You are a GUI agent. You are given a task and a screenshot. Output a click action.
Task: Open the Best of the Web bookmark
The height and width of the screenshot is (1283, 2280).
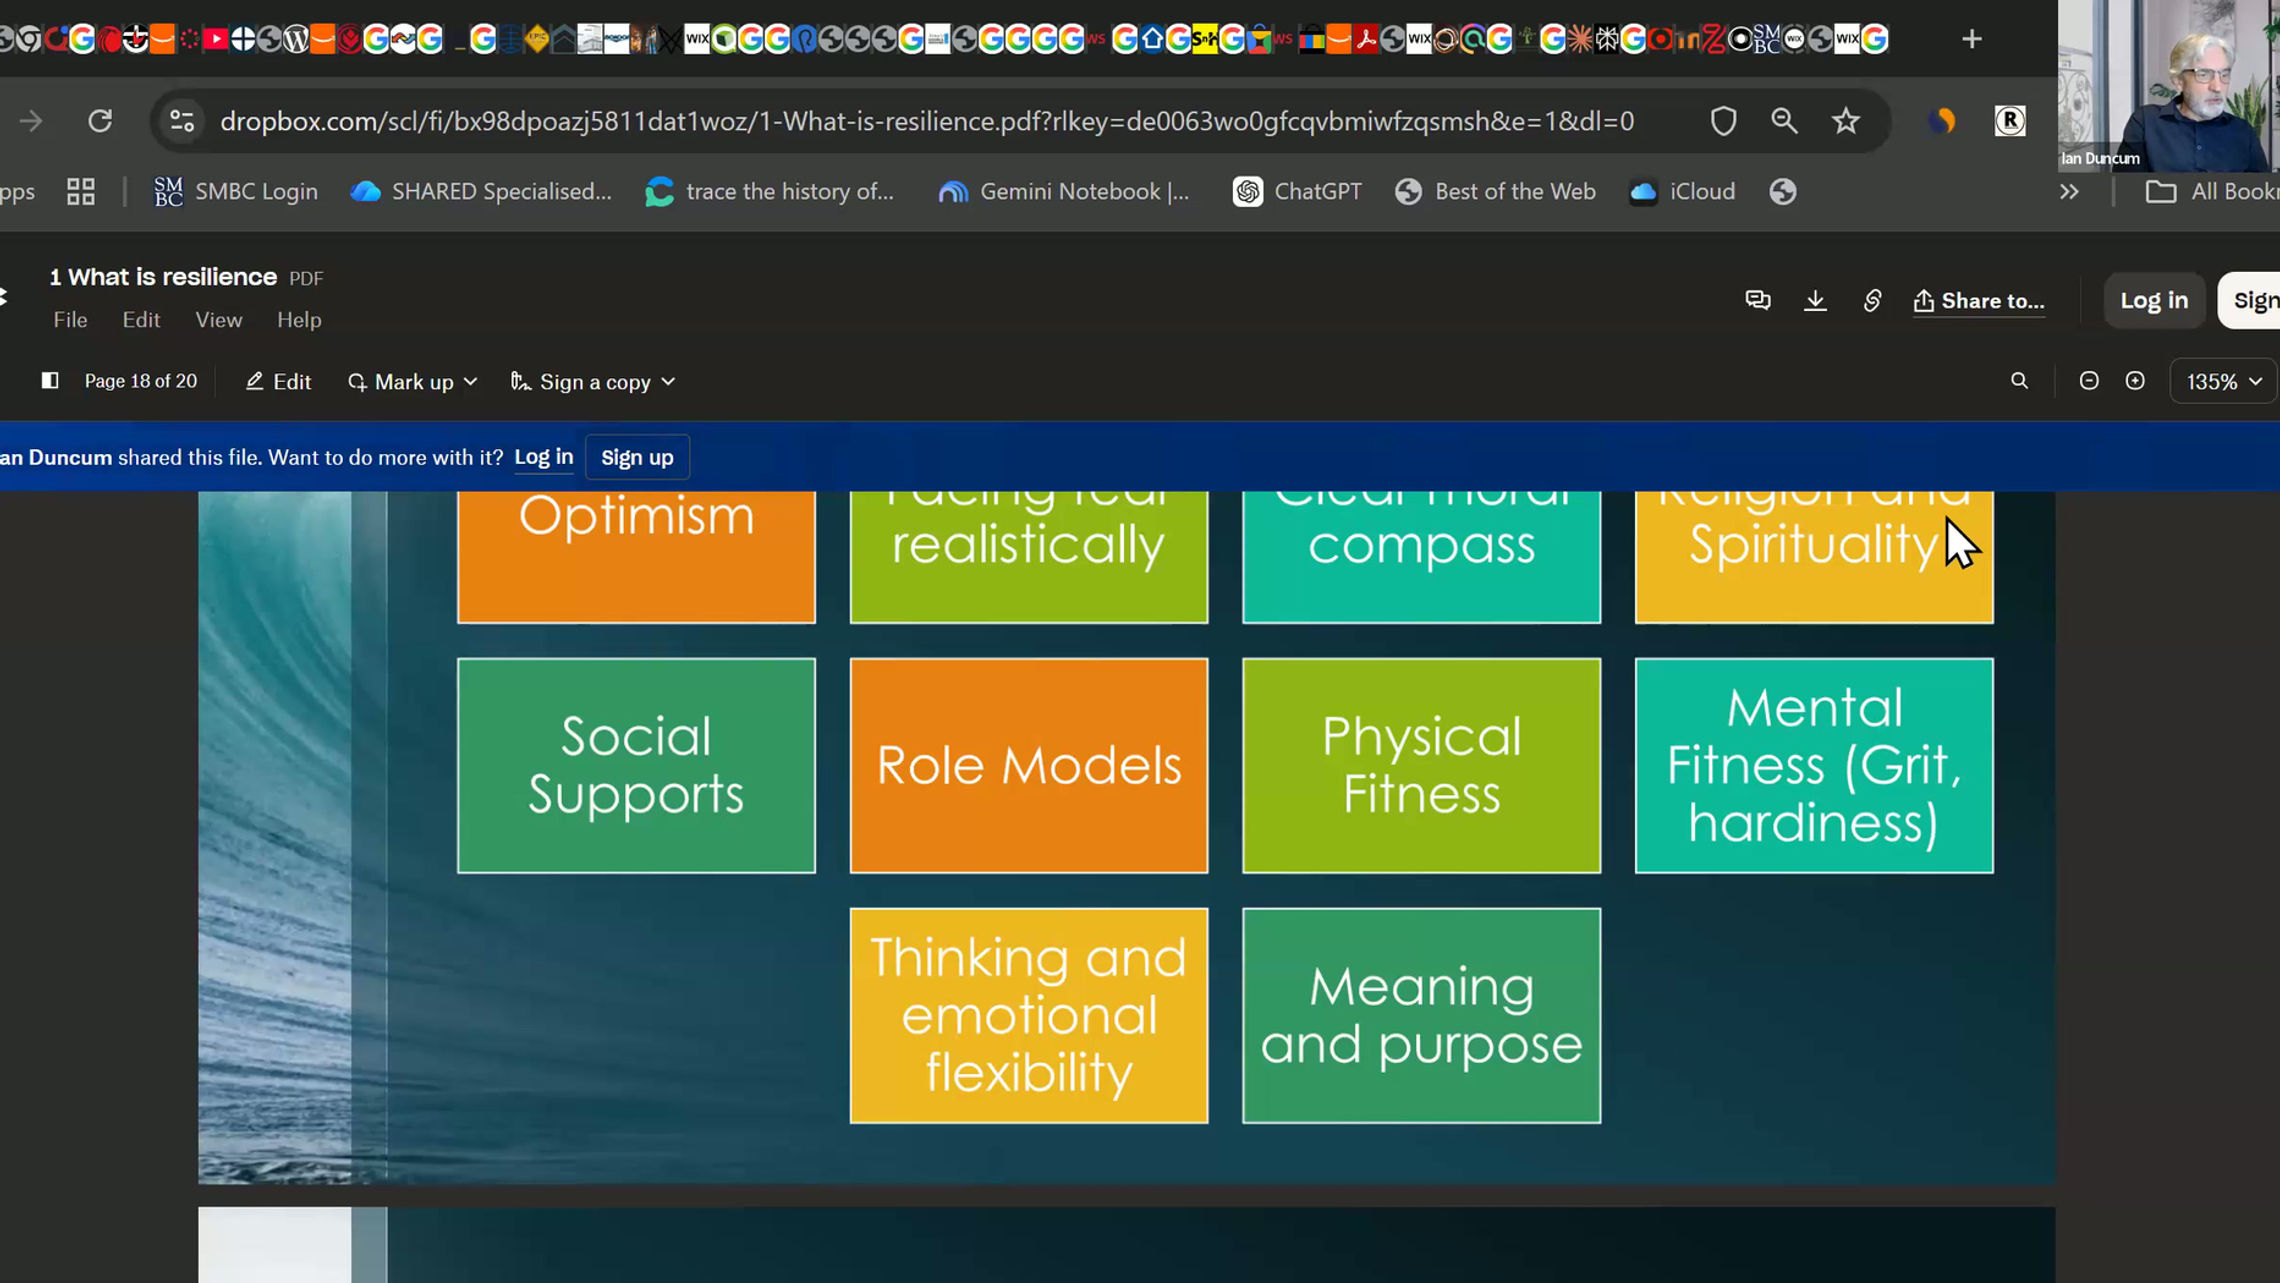[1495, 191]
